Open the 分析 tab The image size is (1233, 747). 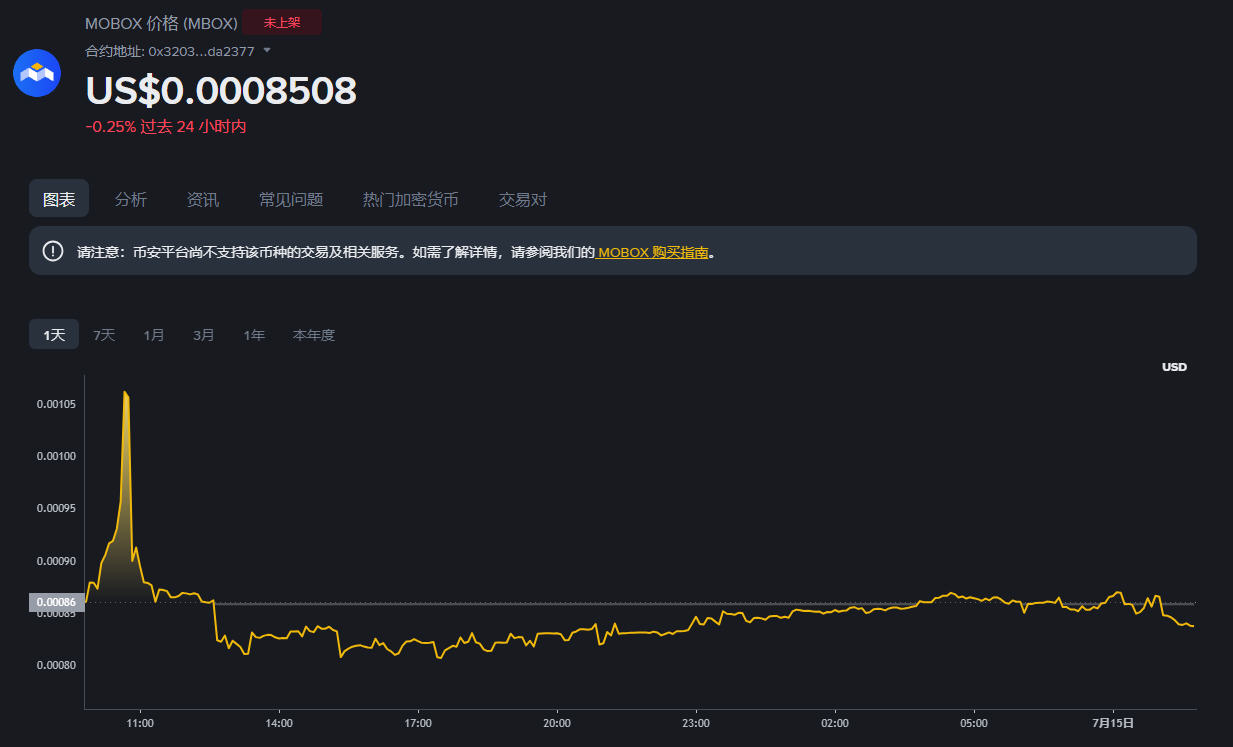pos(131,199)
